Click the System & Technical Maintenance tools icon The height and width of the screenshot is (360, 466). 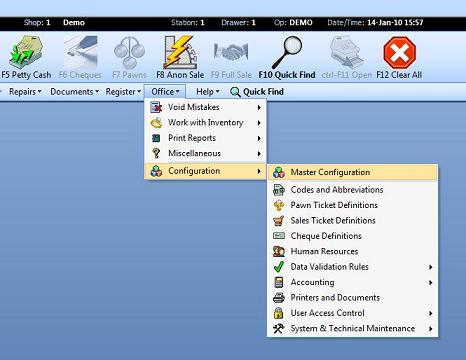tap(279, 328)
